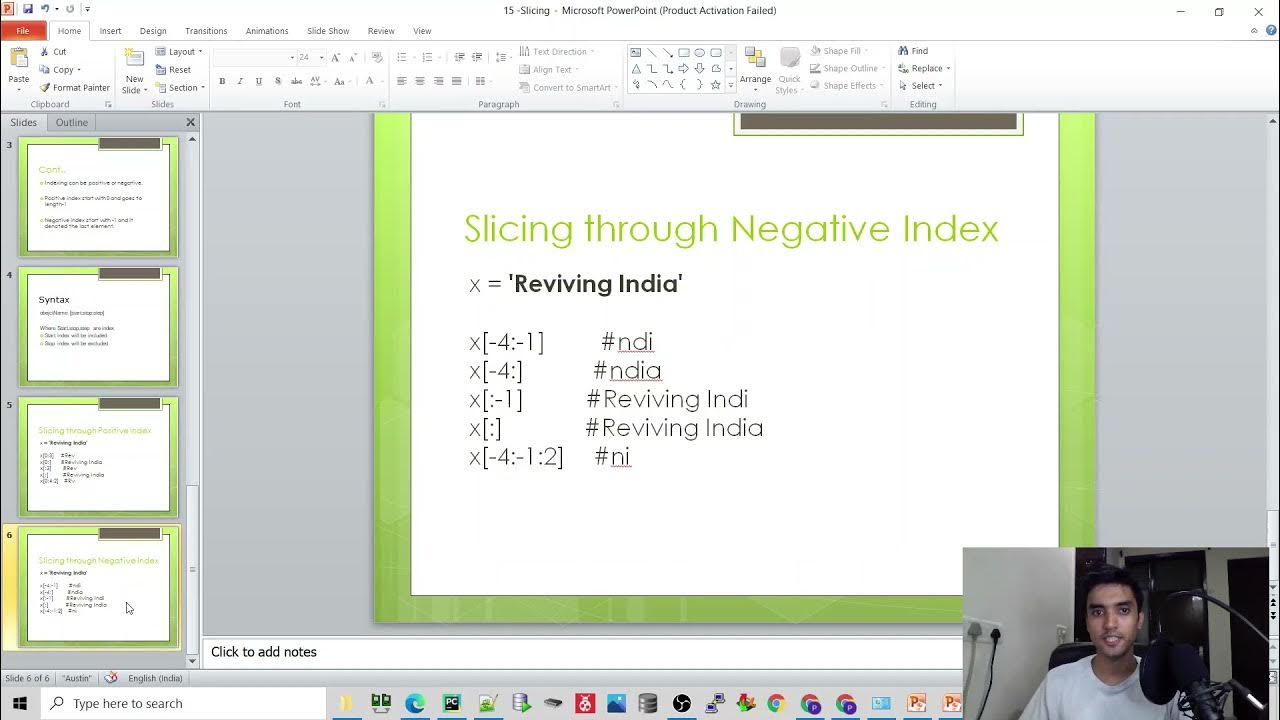Click the Paste clipboard icon
This screenshot has height=720, width=1280.
[18, 59]
